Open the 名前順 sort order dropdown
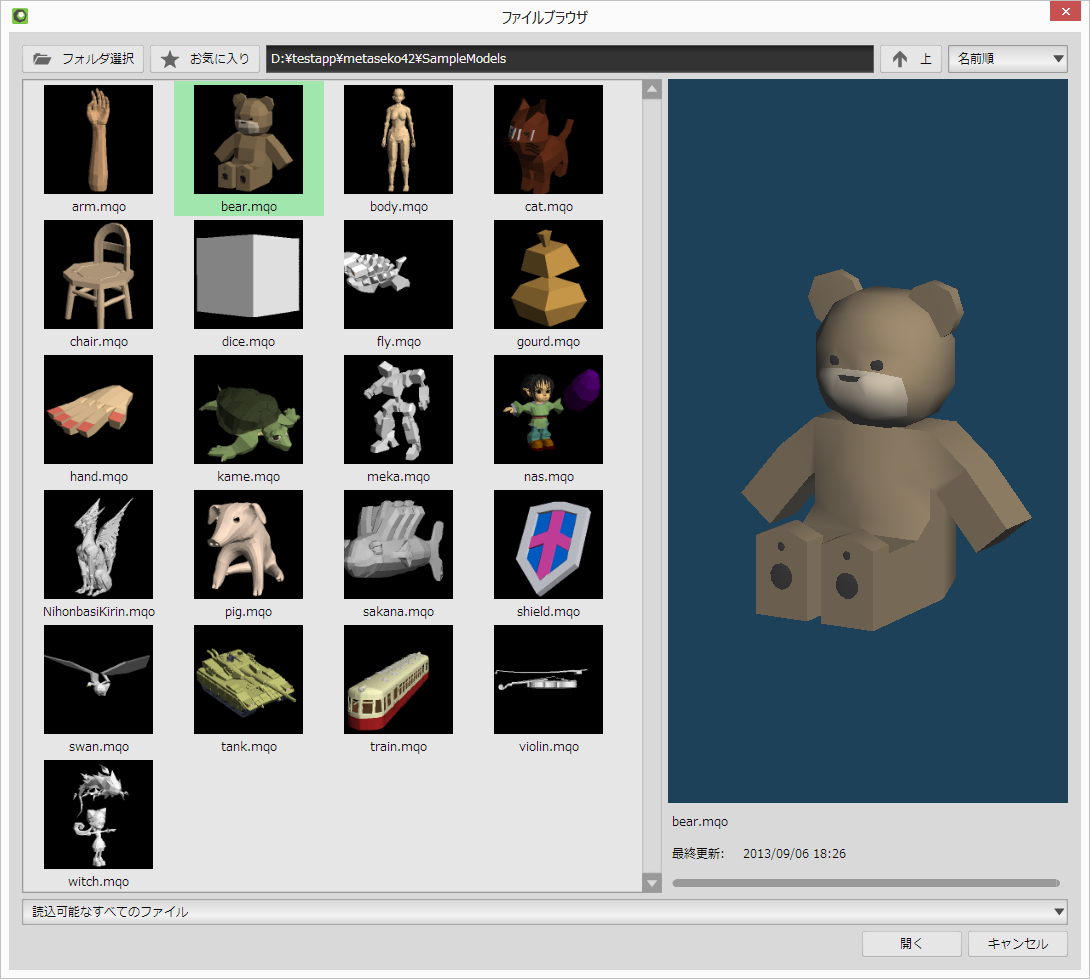This screenshot has height=979, width=1090. click(x=1008, y=59)
